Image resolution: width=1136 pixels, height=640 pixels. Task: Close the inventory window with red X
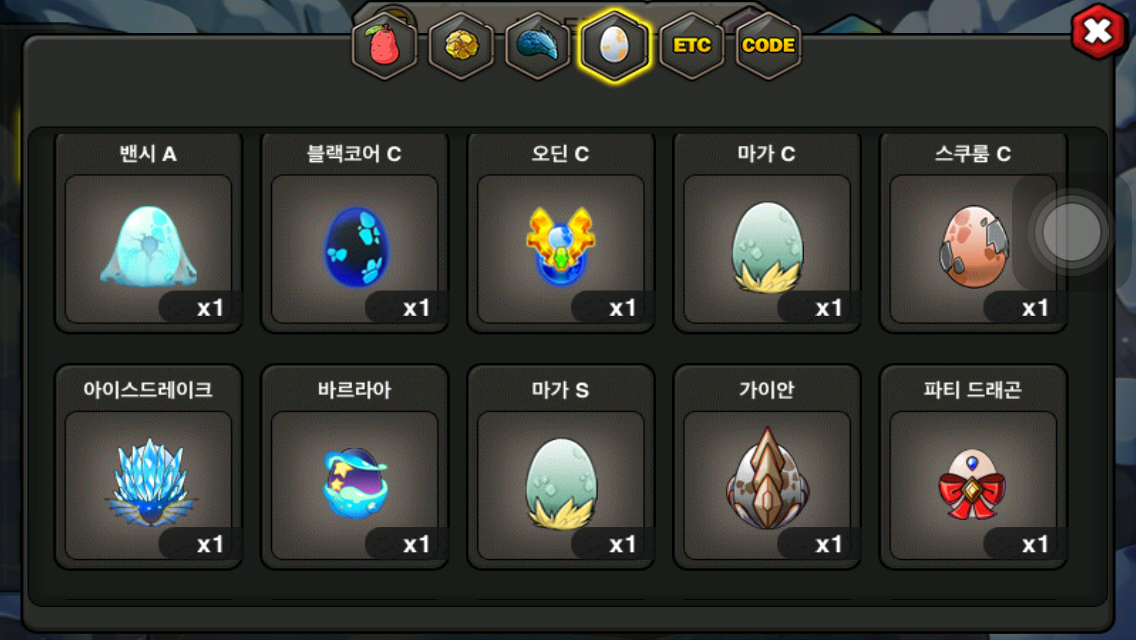(1098, 31)
